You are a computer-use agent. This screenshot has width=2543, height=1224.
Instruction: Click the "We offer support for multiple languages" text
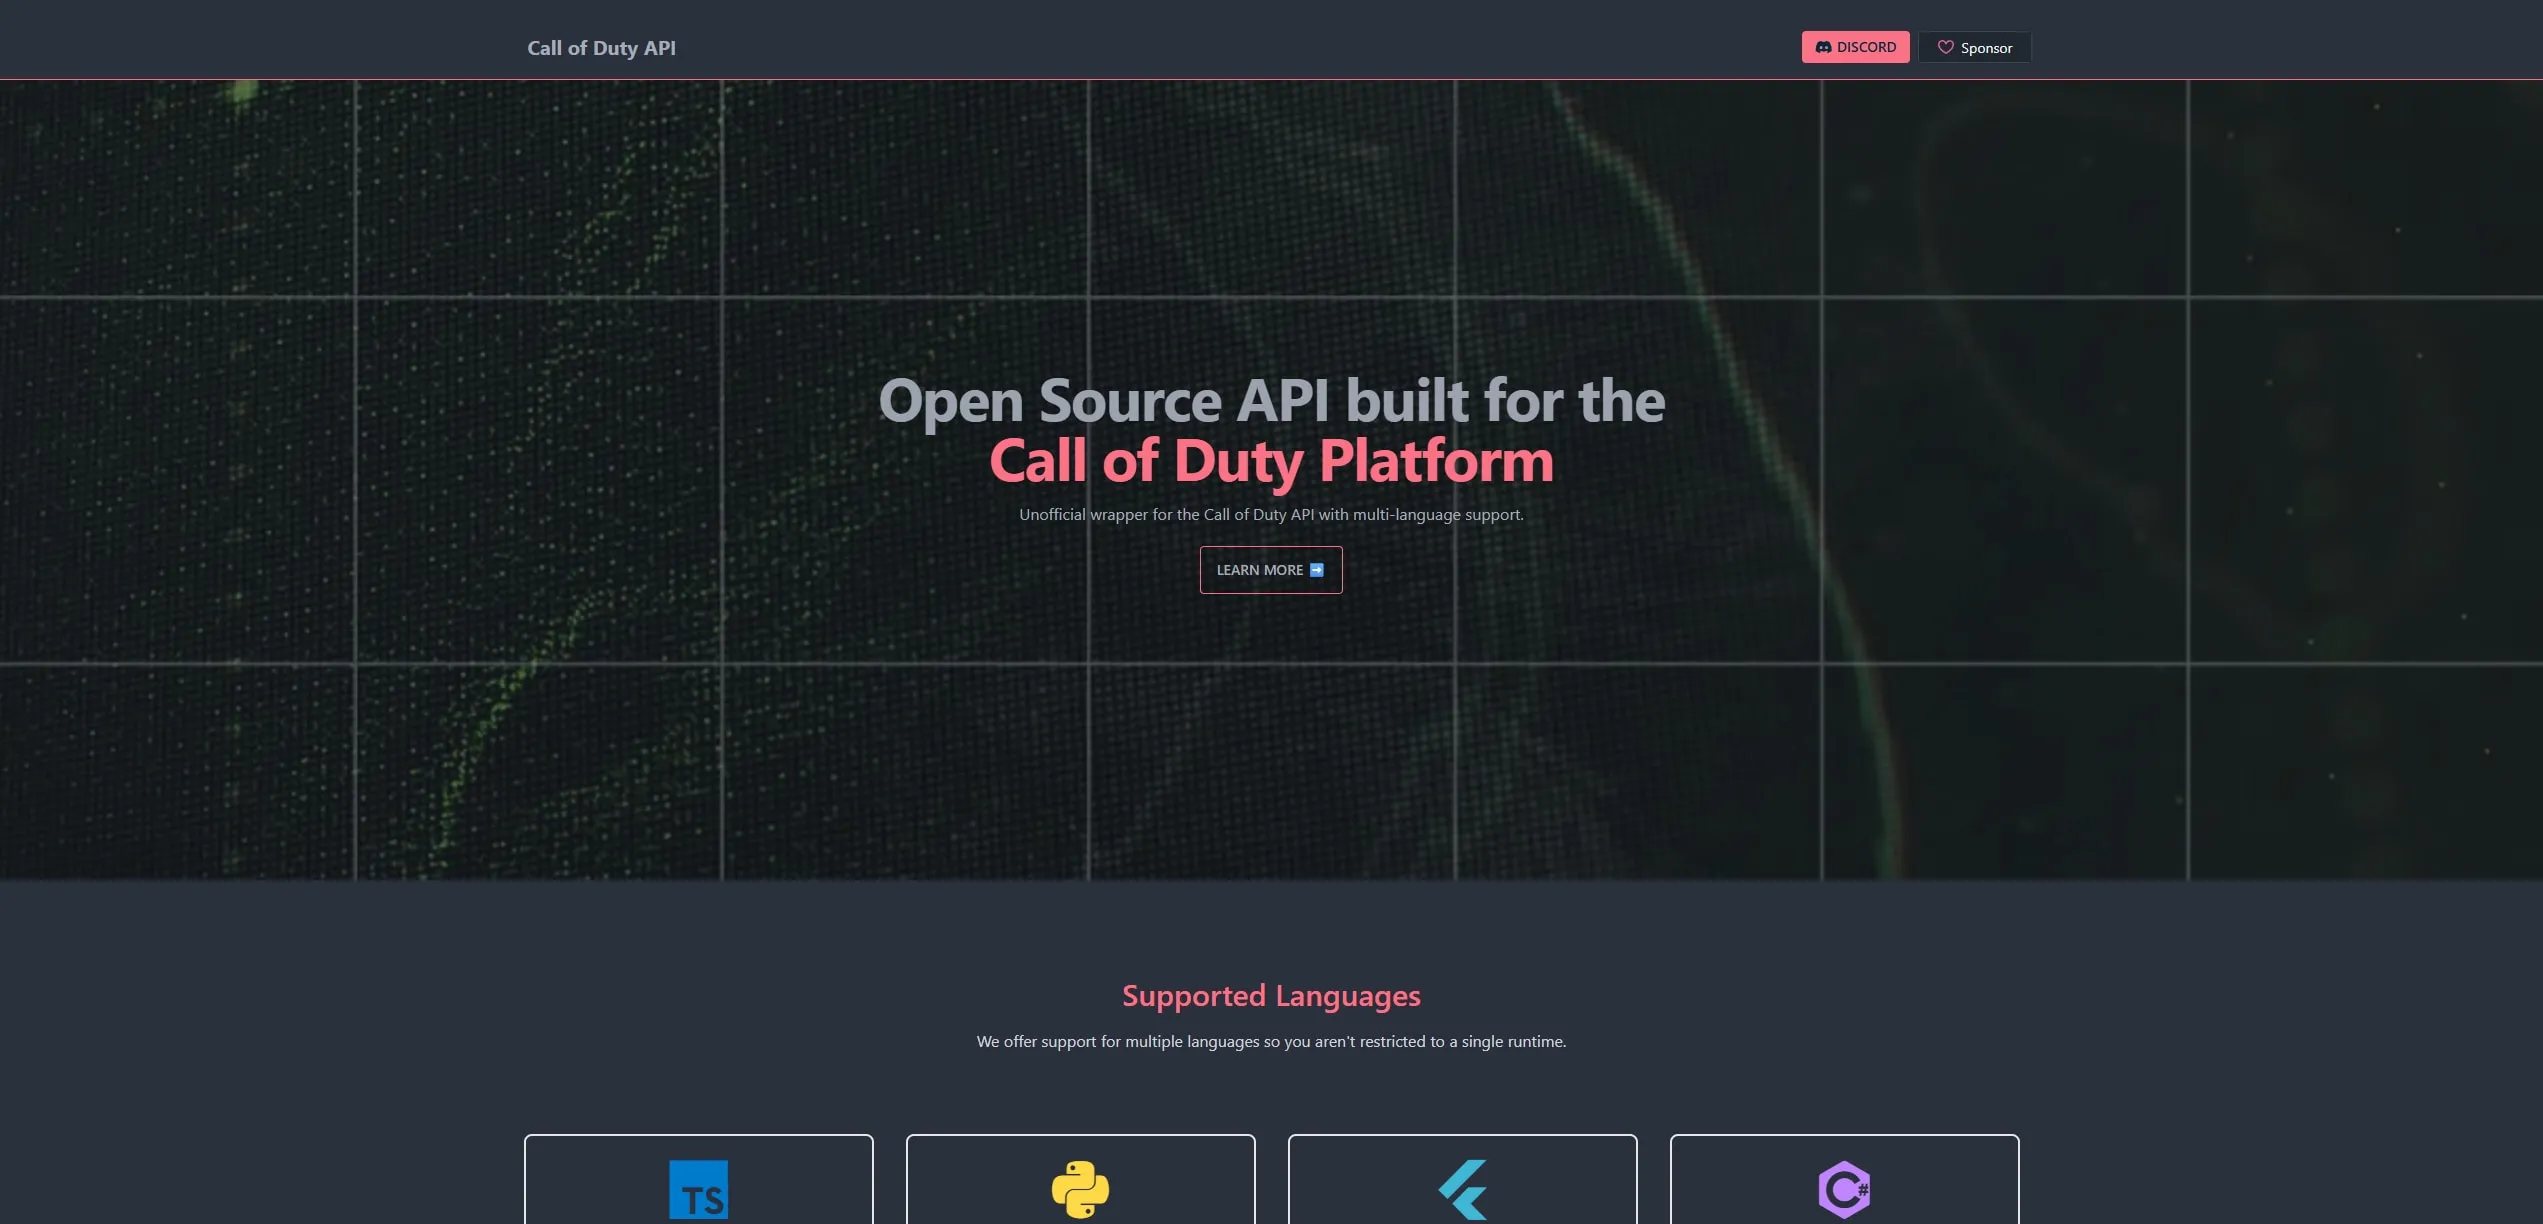[1271, 1042]
